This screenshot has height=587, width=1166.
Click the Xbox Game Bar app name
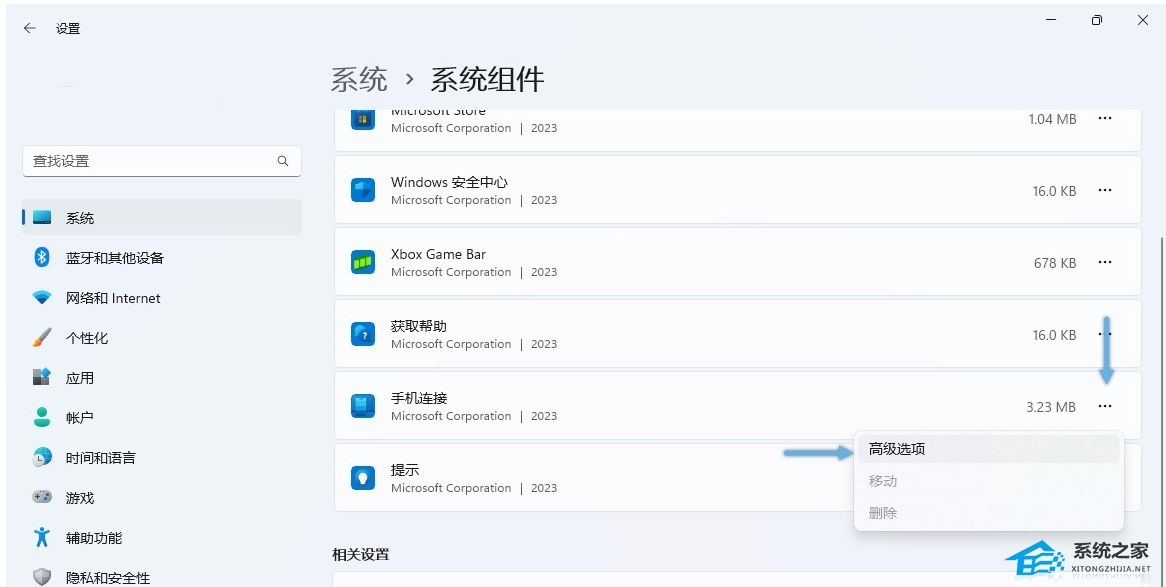[x=438, y=254]
